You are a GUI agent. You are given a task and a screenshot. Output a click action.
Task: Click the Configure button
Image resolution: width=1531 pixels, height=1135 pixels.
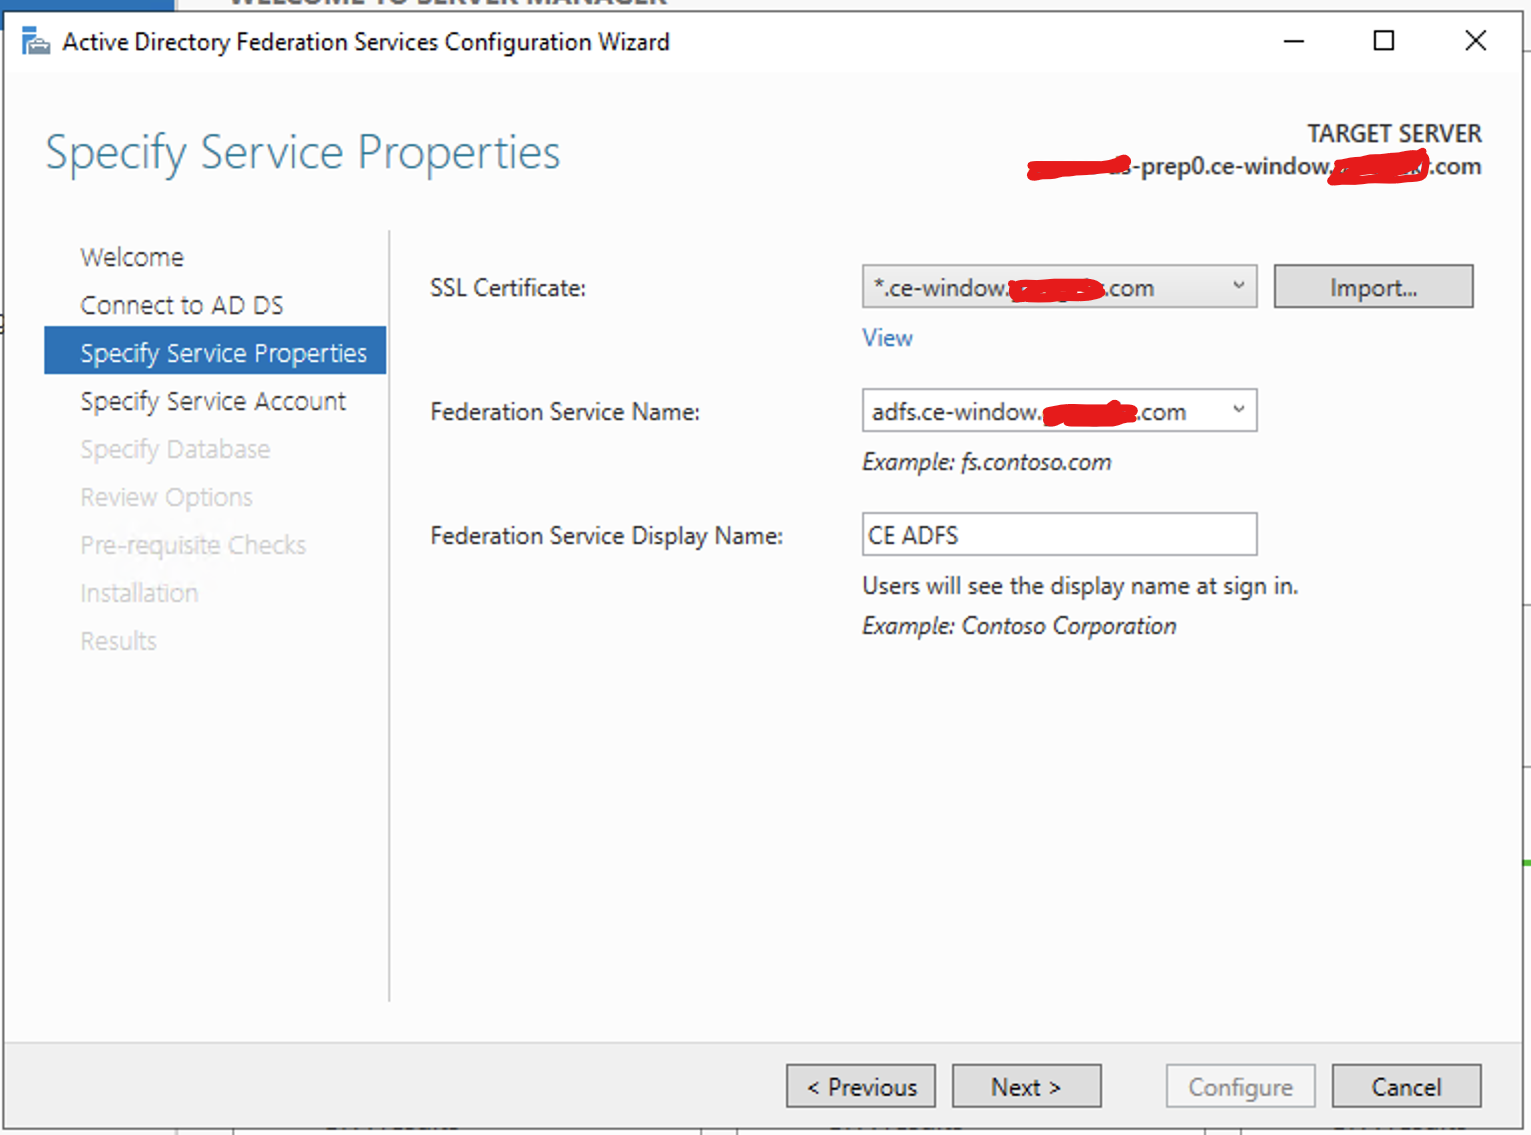click(x=1240, y=1086)
